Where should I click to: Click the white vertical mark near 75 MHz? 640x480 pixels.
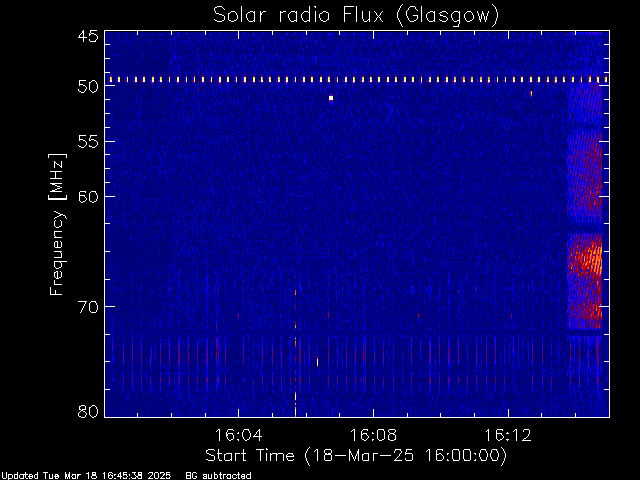318,362
